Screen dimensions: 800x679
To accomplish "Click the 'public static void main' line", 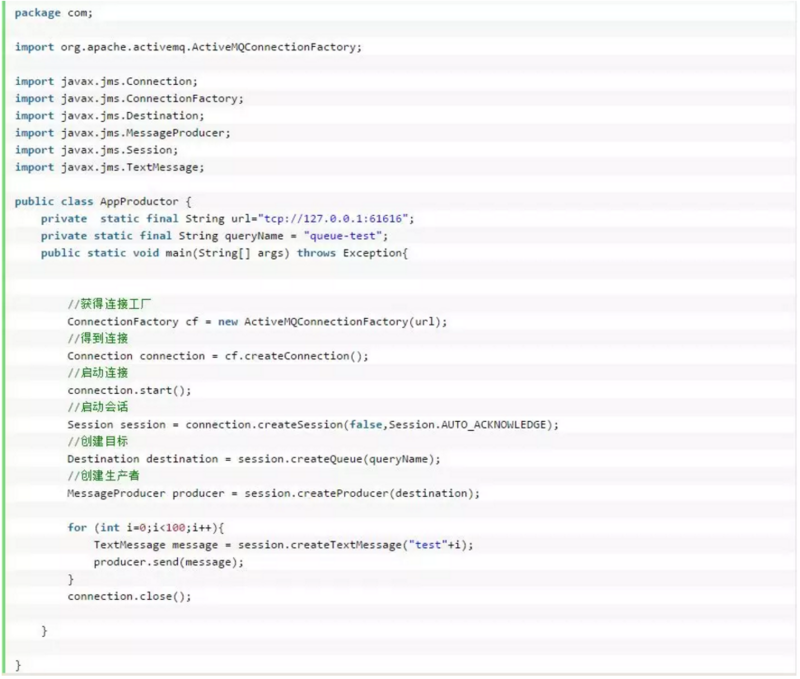I will point(224,253).
